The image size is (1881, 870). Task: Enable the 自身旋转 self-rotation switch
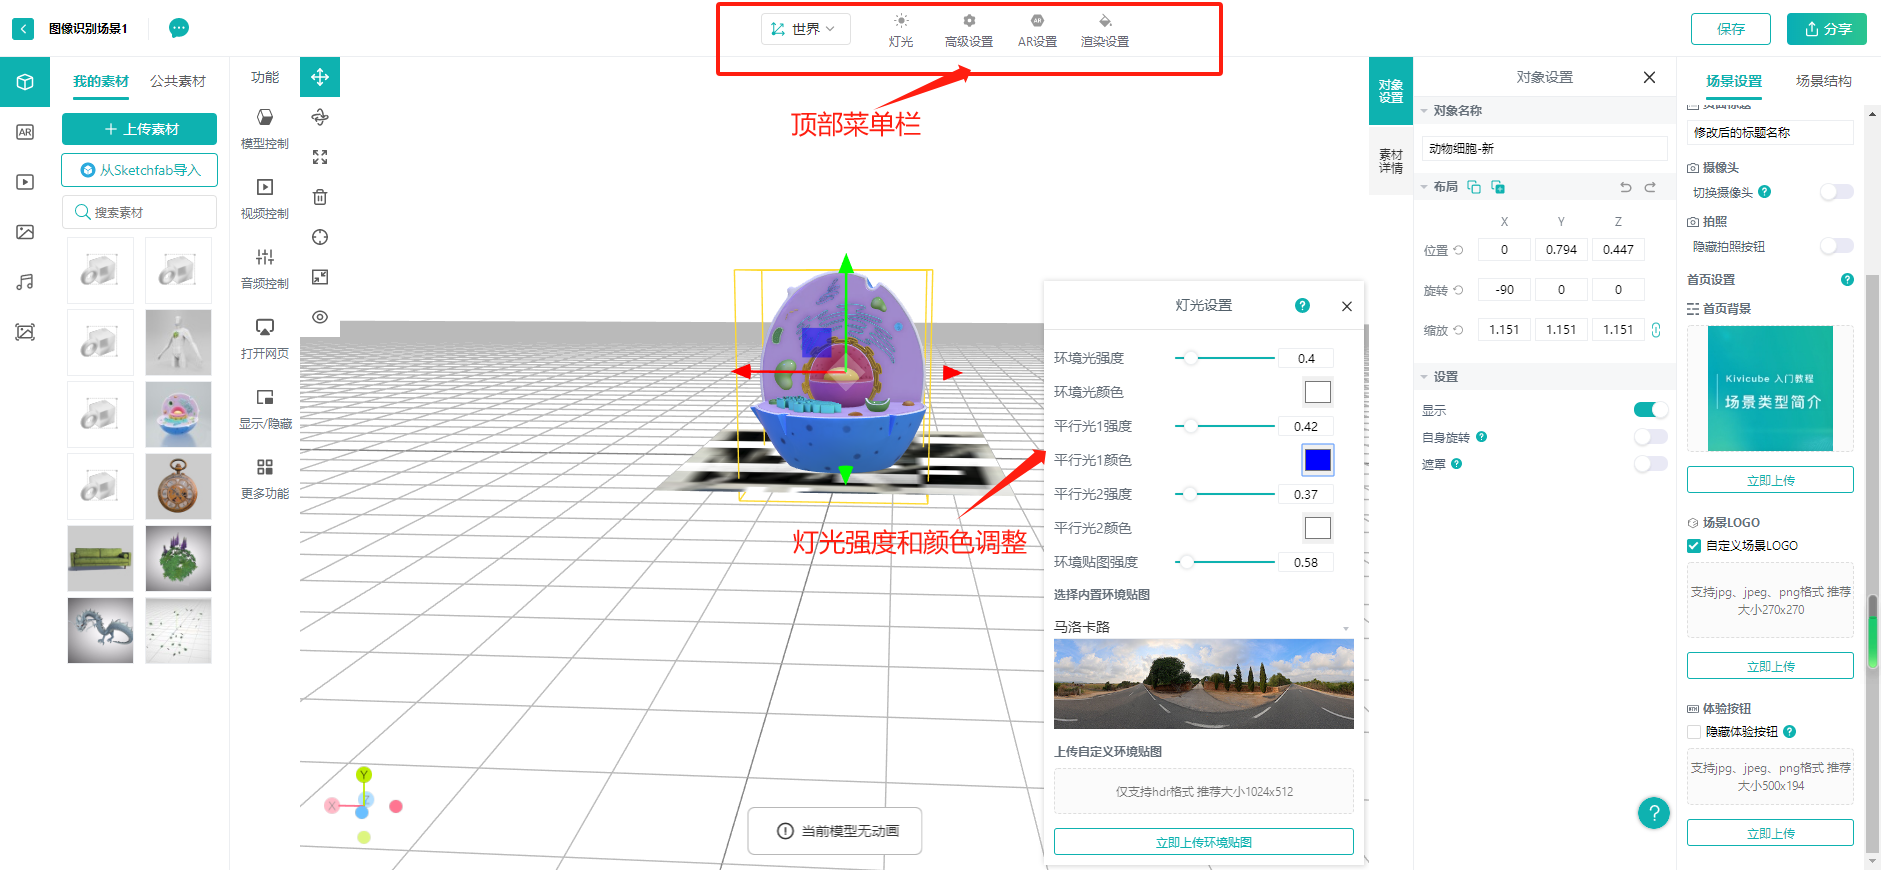[1649, 437]
